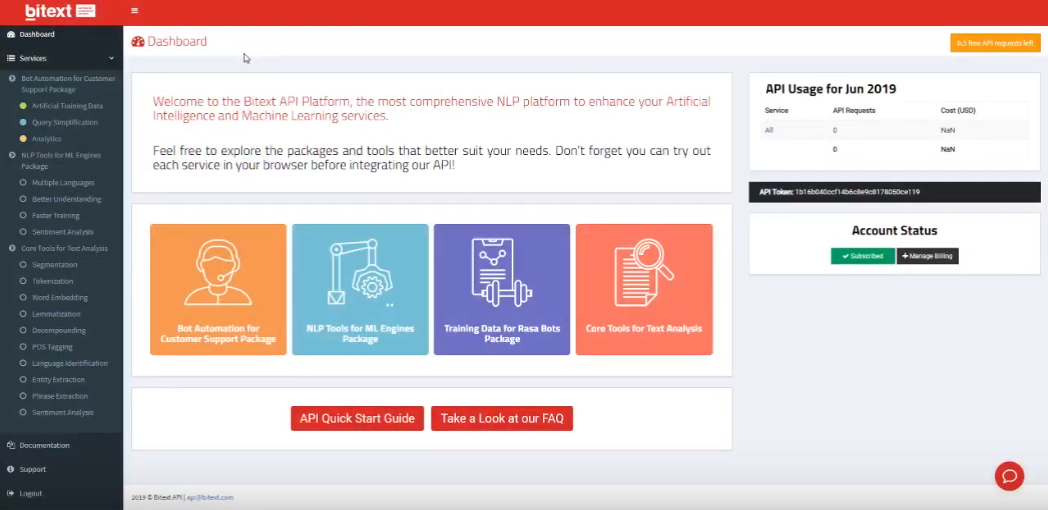Open the chat bubble widget
Image resolution: width=1048 pixels, height=510 pixels.
pos(1009,477)
